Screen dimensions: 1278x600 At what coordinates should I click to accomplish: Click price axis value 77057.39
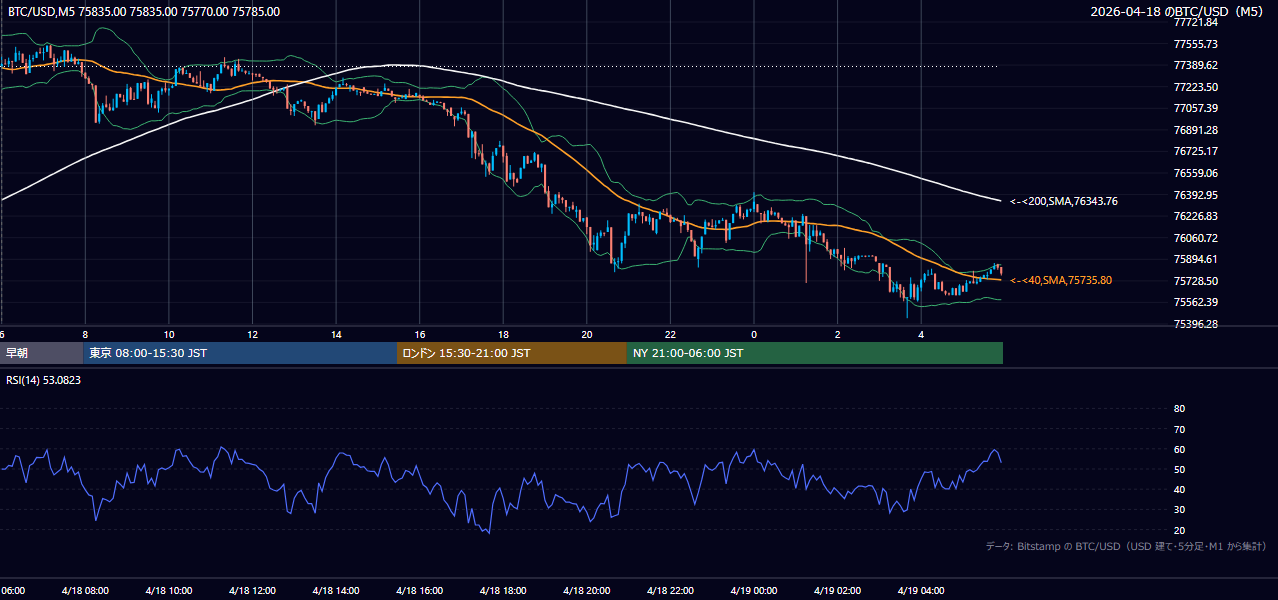point(1196,108)
